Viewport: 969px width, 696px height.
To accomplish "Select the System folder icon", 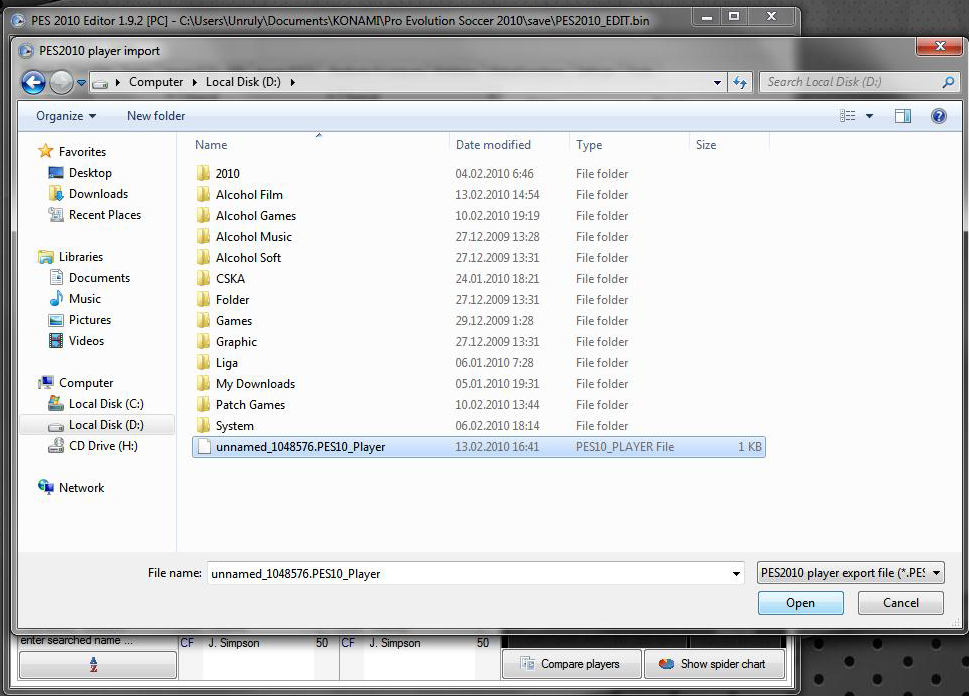I will pos(203,425).
